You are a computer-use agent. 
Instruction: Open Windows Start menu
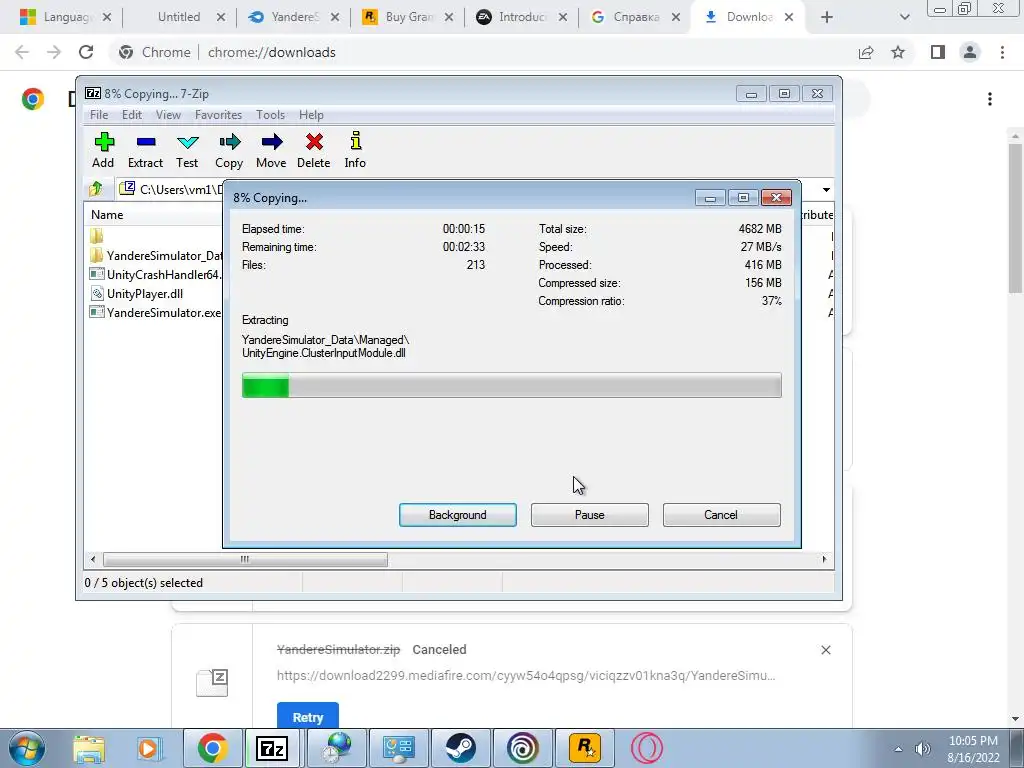(27, 748)
